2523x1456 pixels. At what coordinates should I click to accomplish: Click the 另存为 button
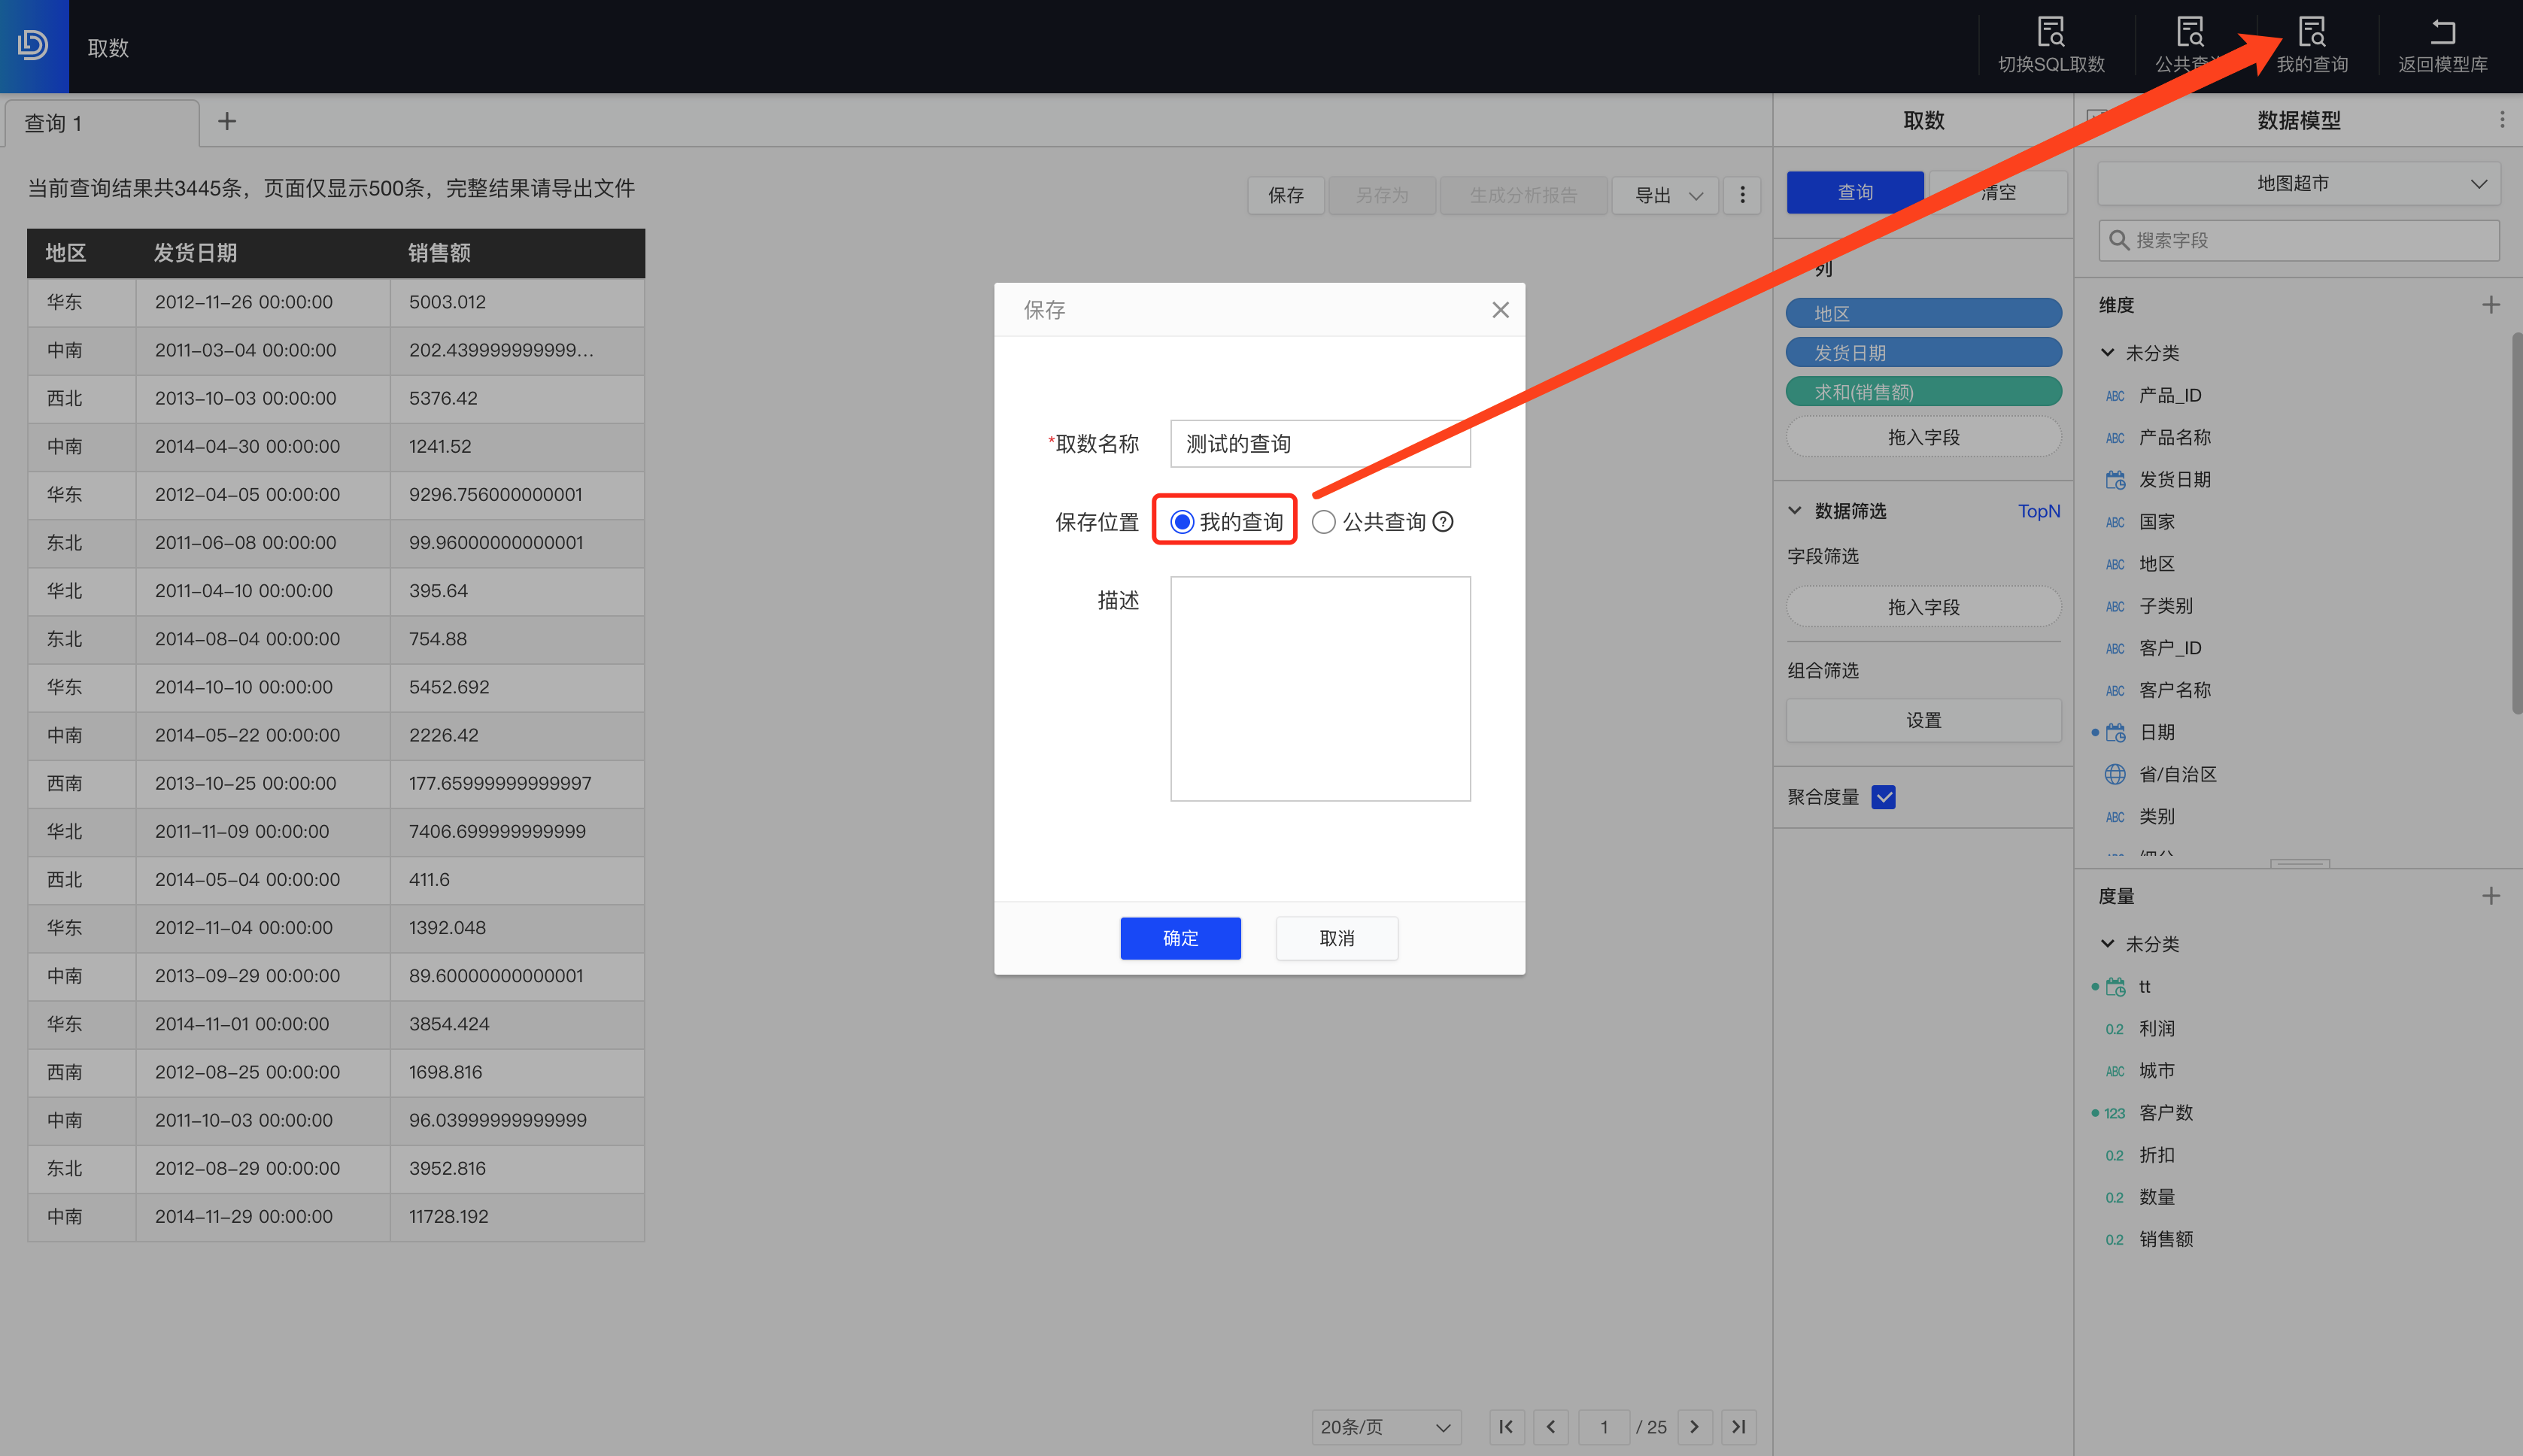pyautogui.click(x=1382, y=195)
